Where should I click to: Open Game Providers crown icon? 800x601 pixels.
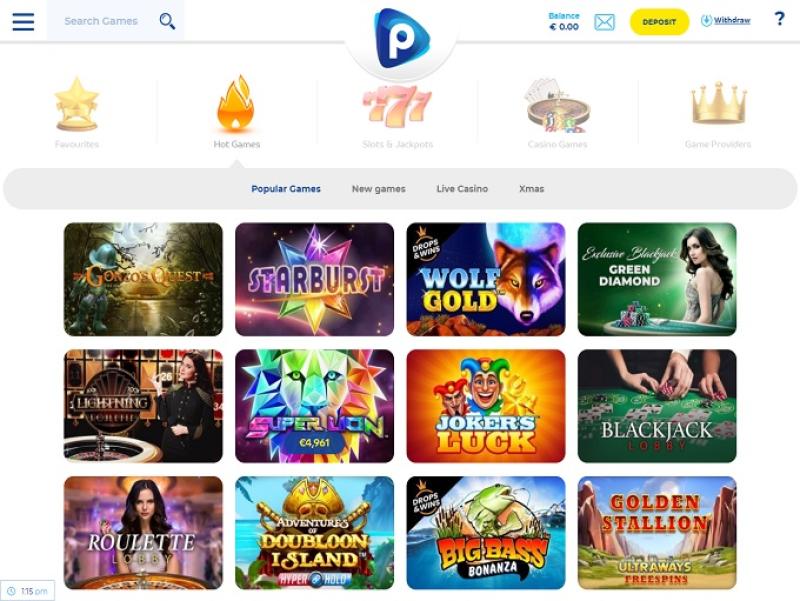718,104
